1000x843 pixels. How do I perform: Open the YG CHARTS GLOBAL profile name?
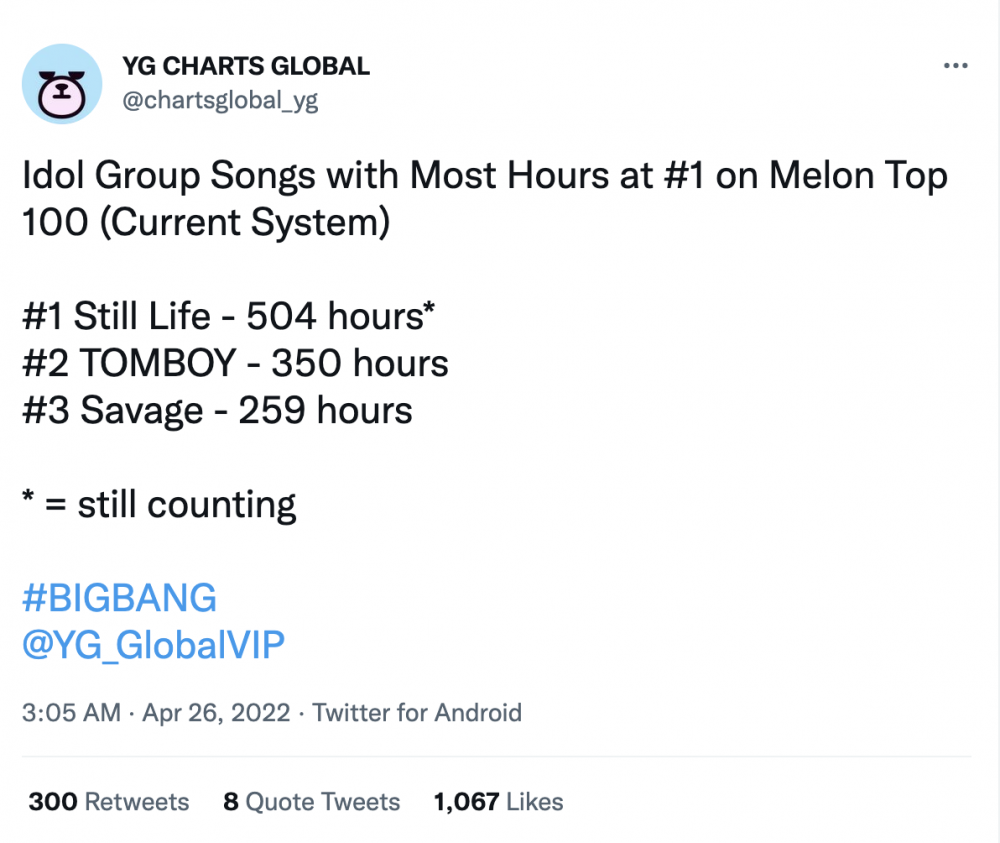246,66
